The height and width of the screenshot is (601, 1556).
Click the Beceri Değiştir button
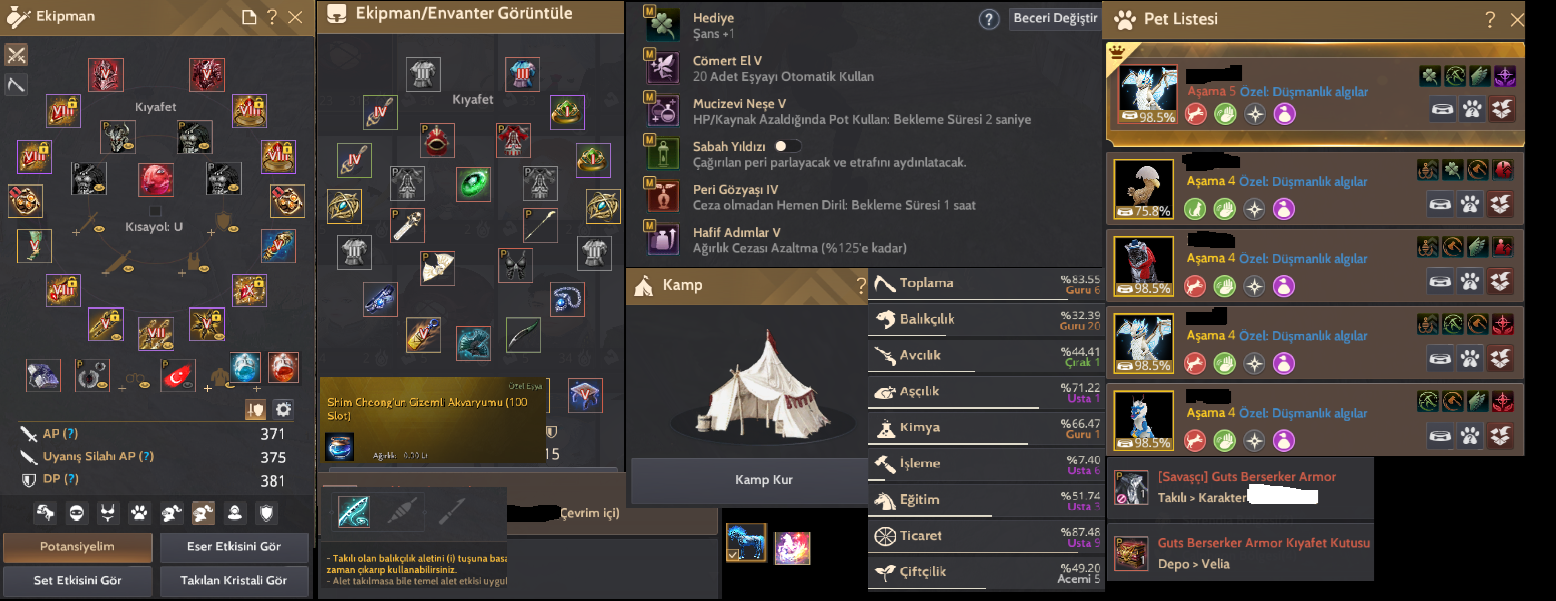(x=1053, y=19)
